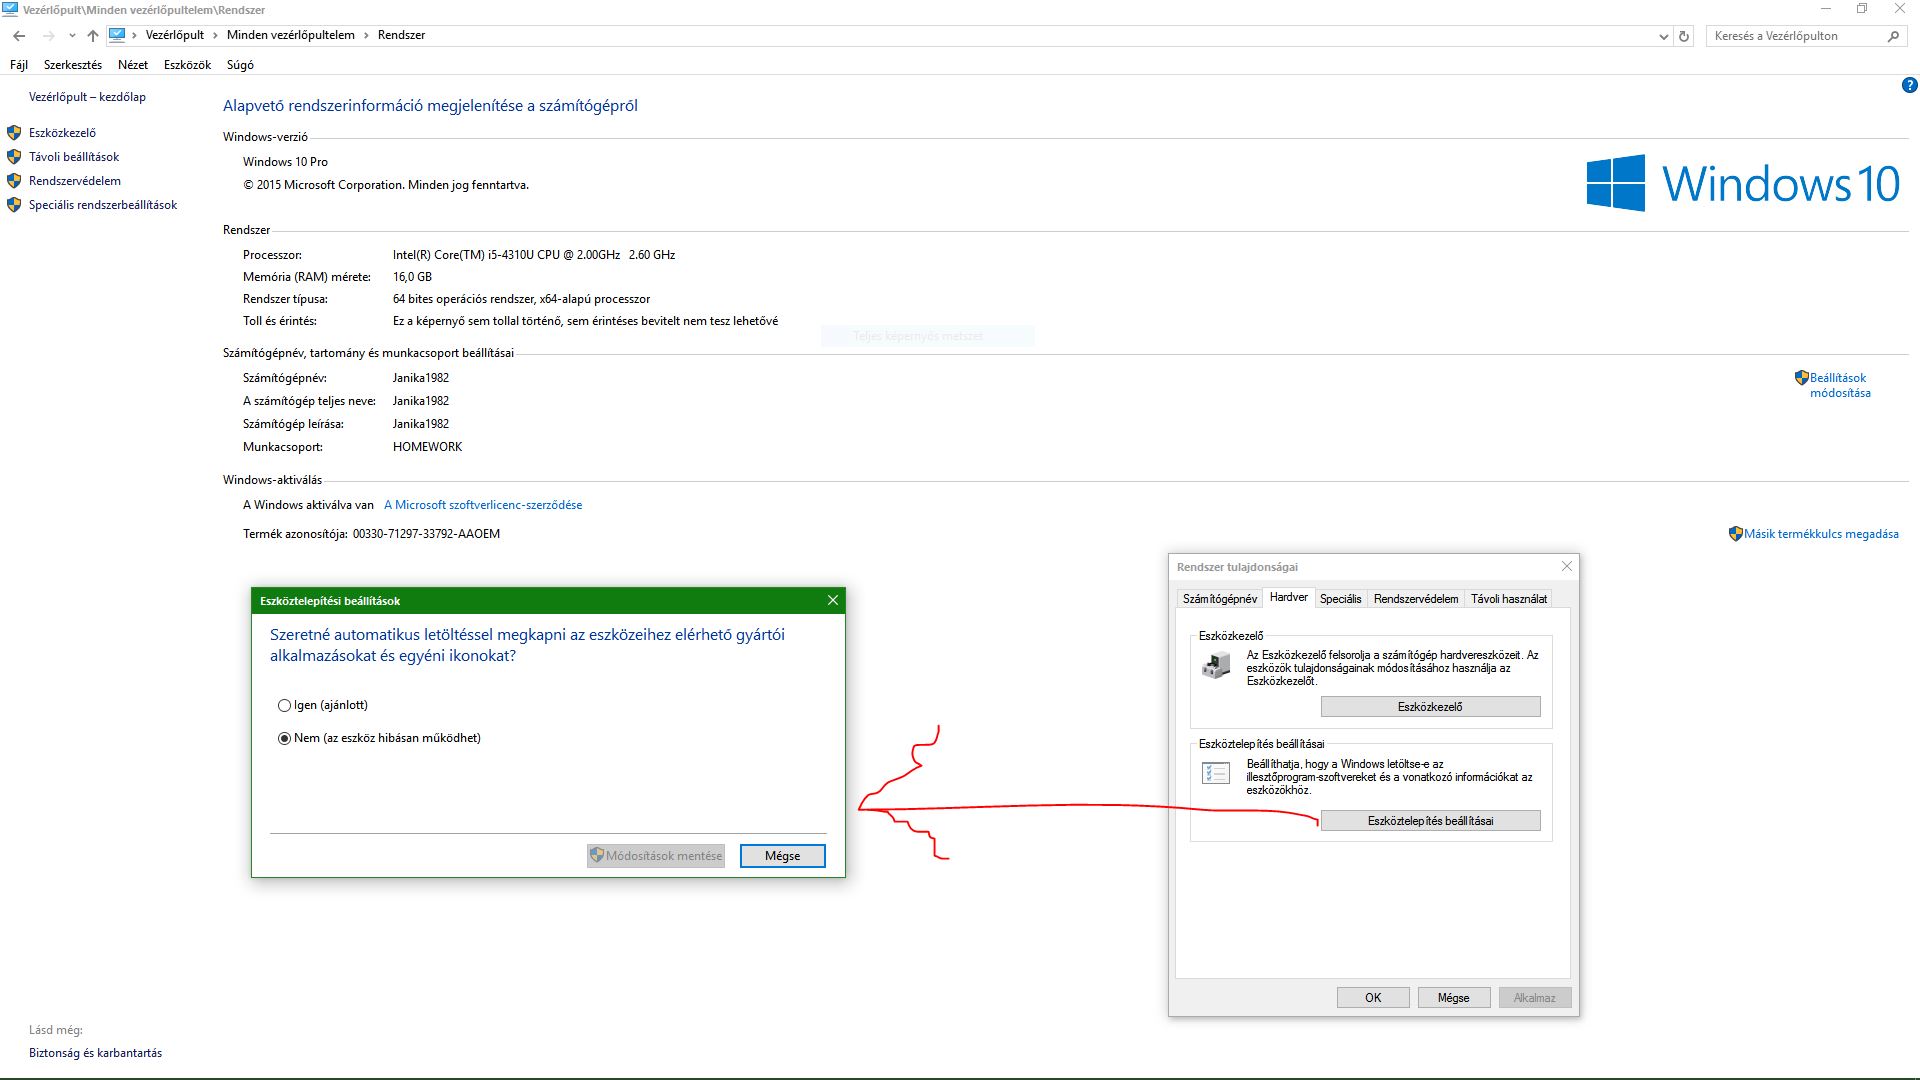
Task: Switch to the Rendszervédelem tab
Action: [1416, 599]
